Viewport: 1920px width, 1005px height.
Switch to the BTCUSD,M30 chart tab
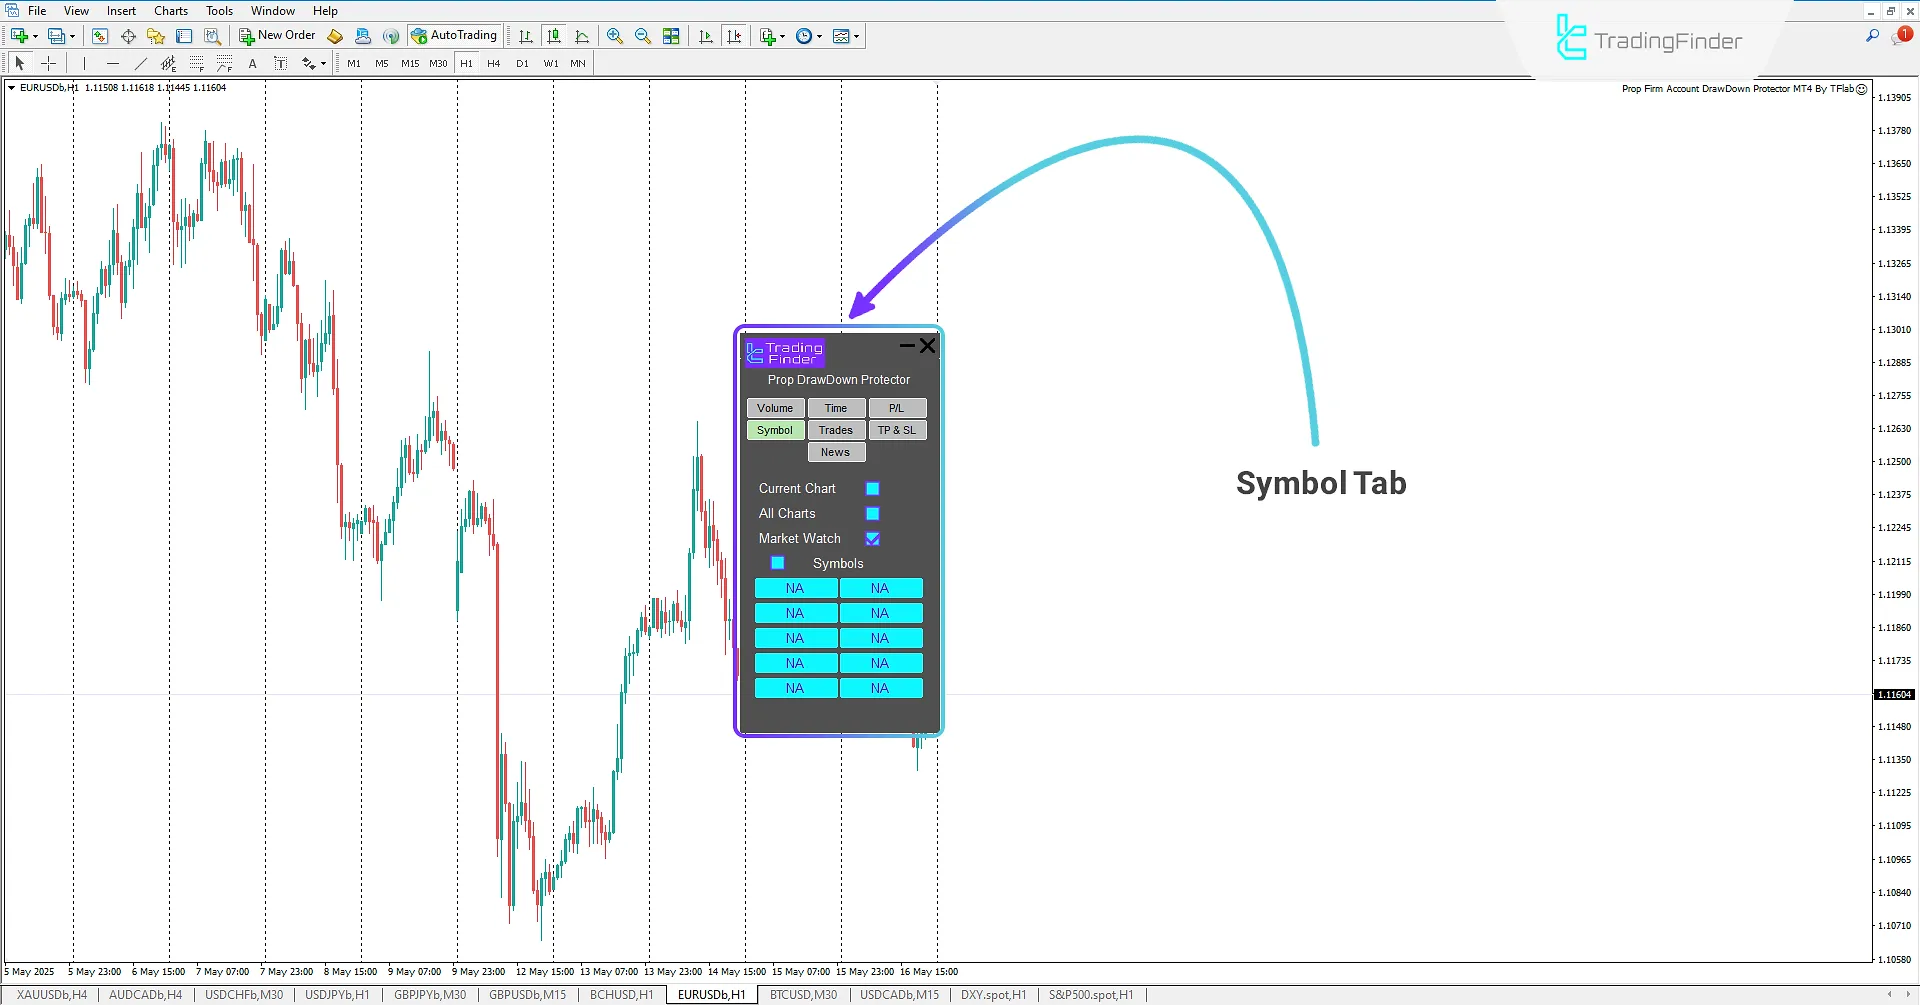point(802,994)
